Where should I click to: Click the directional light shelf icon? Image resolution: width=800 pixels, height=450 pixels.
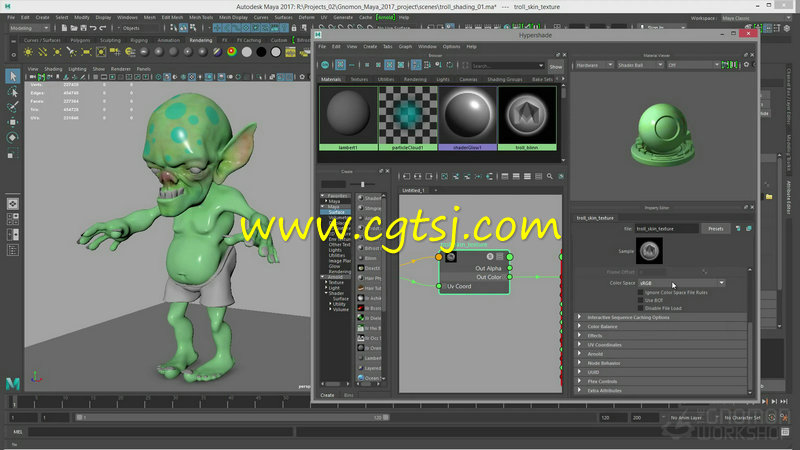(43, 52)
